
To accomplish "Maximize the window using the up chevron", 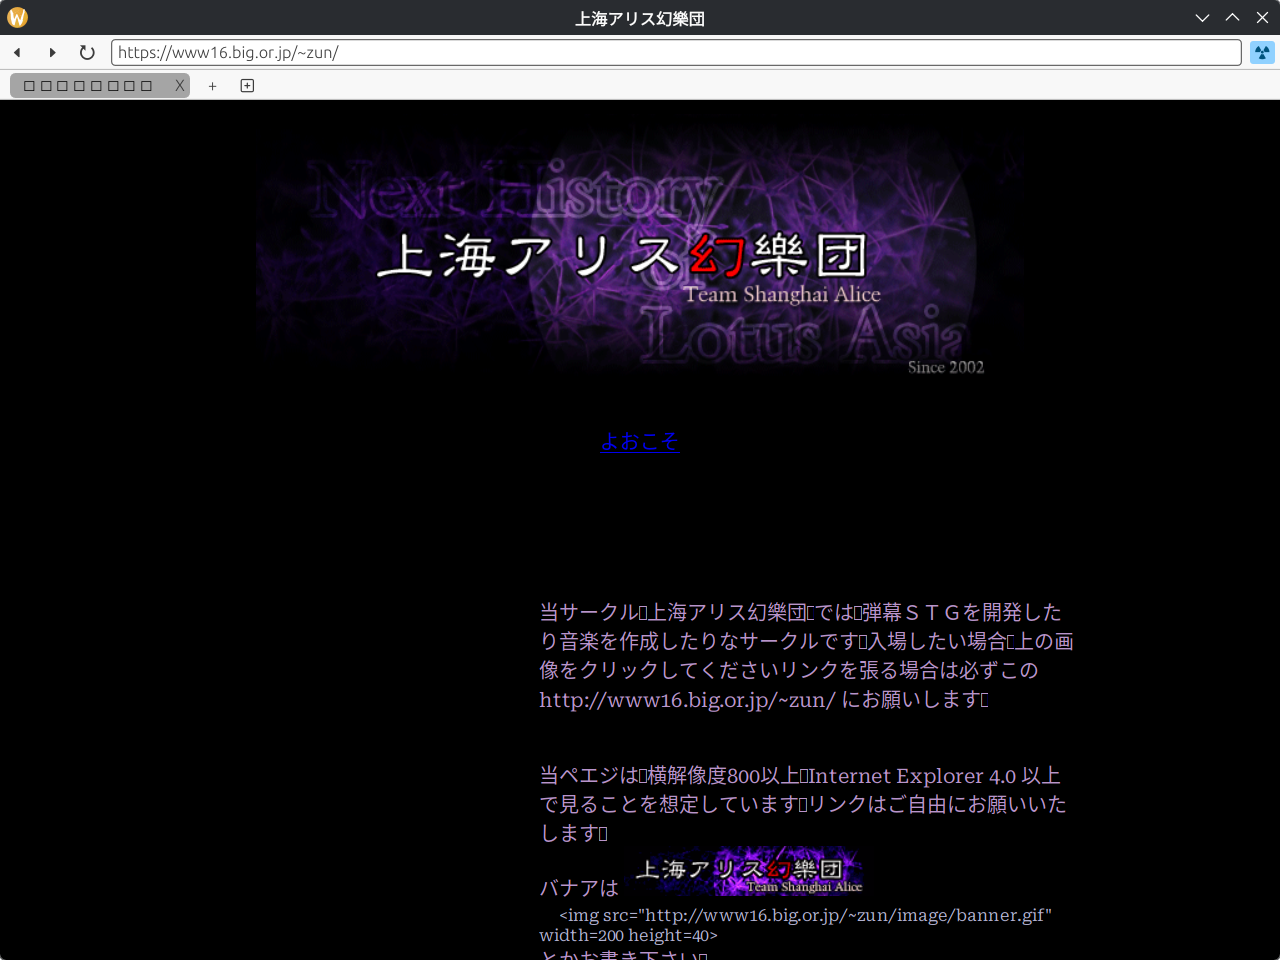I will pyautogui.click(x=1232, y=18).
